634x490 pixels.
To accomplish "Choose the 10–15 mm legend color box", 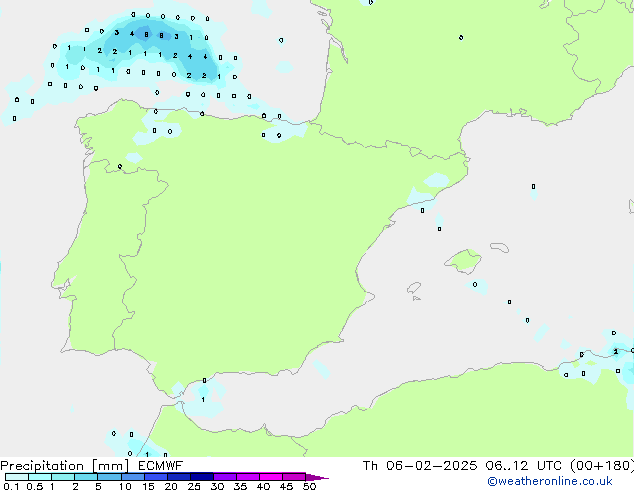I will [132, 477].
